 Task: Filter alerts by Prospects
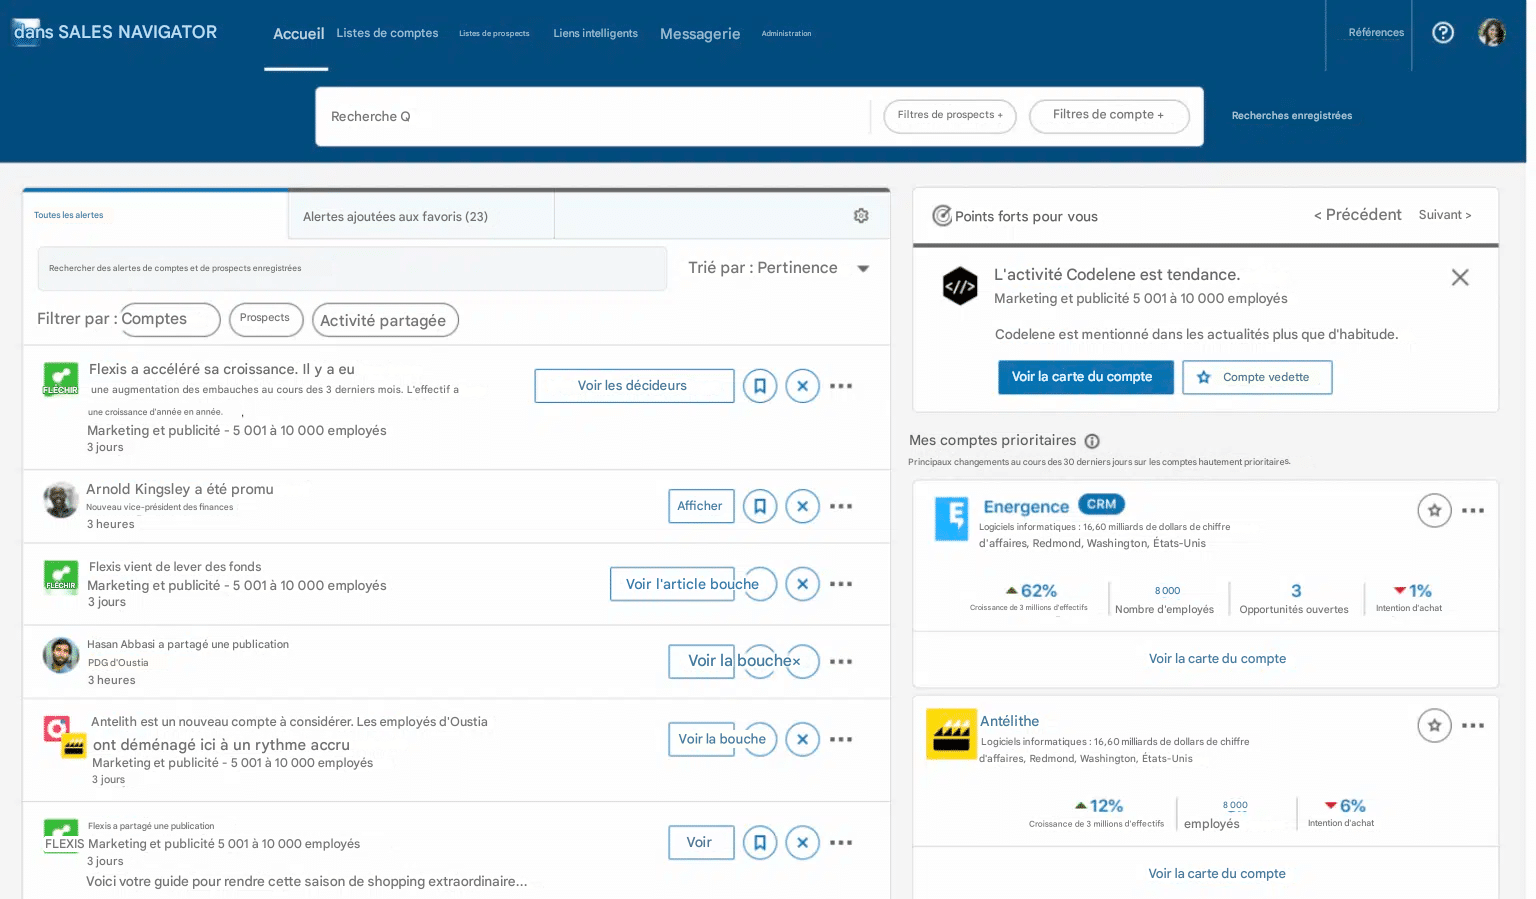(x=265, y=318)
